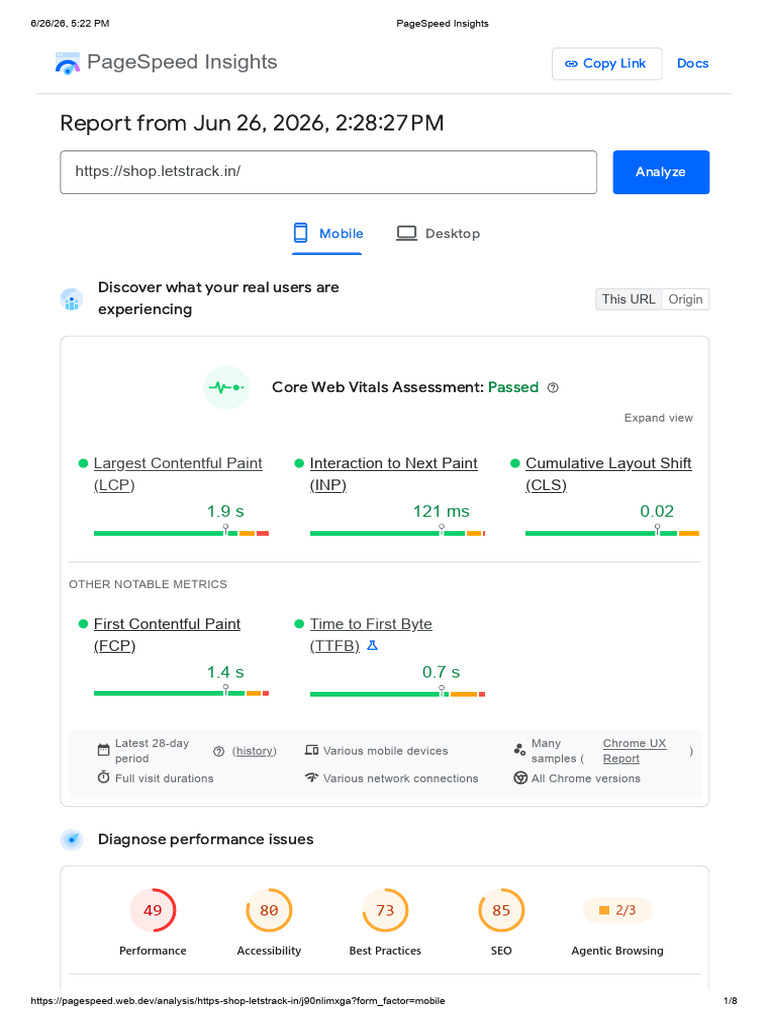Click the INP value 121 ms
This screenshot has height=1024, width=768.
pyautogui.click(x=441, y=511)
